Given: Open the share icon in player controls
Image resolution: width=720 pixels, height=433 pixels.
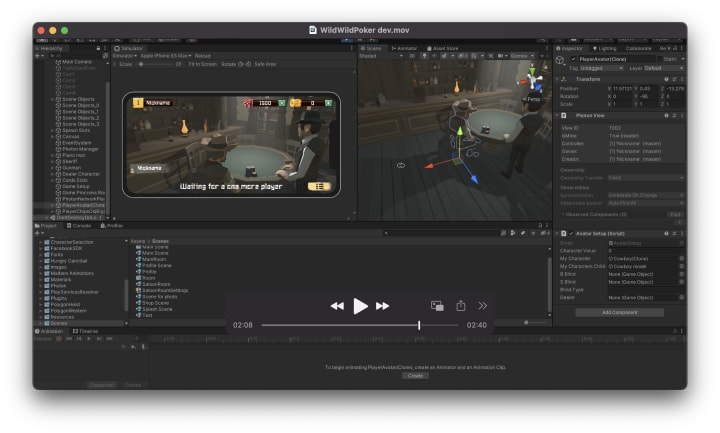Looking at the screenshot, I should coord(461,306).
